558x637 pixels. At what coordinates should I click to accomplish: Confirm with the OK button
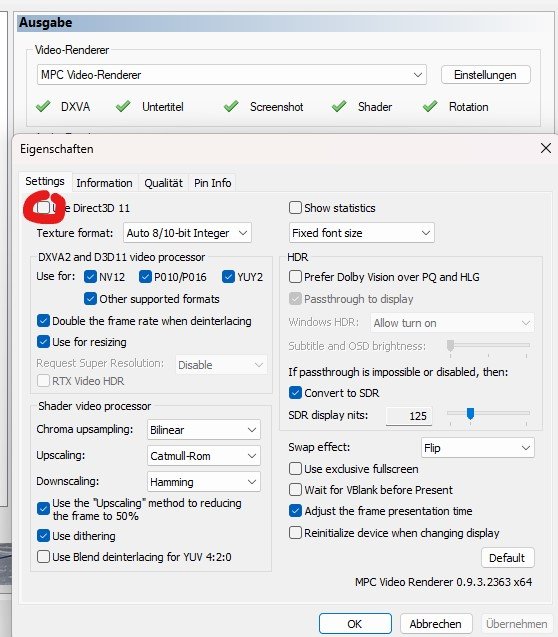click(355, 624)
